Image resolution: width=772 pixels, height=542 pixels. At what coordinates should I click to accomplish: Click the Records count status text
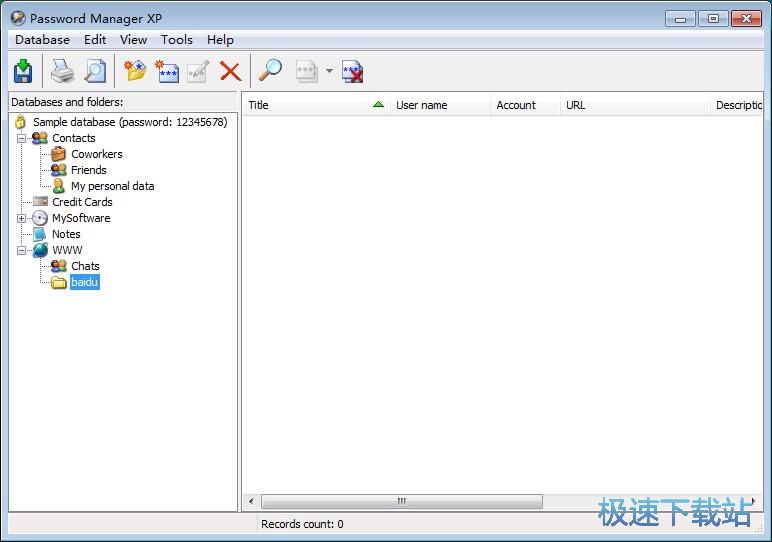pos(302,524)
